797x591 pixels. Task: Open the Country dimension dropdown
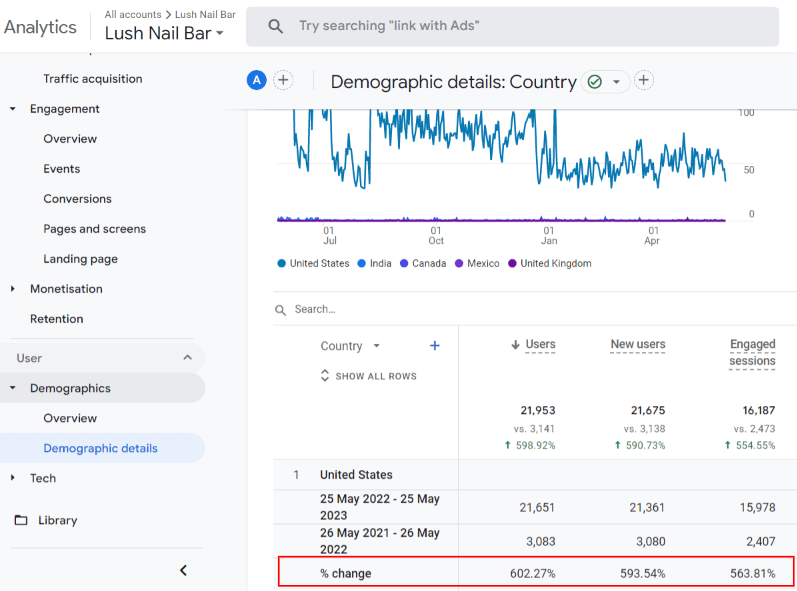click(x=350, y=346)
